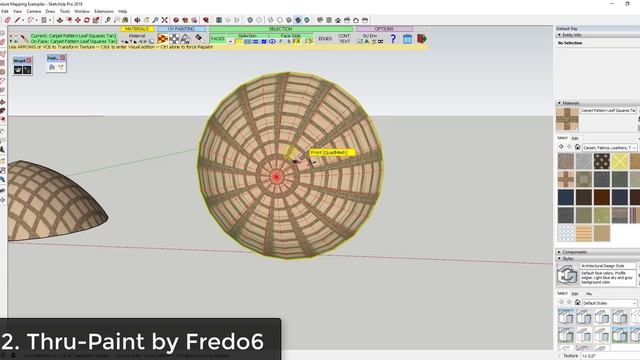Screen dimensions: 640x360
Task: Open the View menu
Action: [18, 11]
